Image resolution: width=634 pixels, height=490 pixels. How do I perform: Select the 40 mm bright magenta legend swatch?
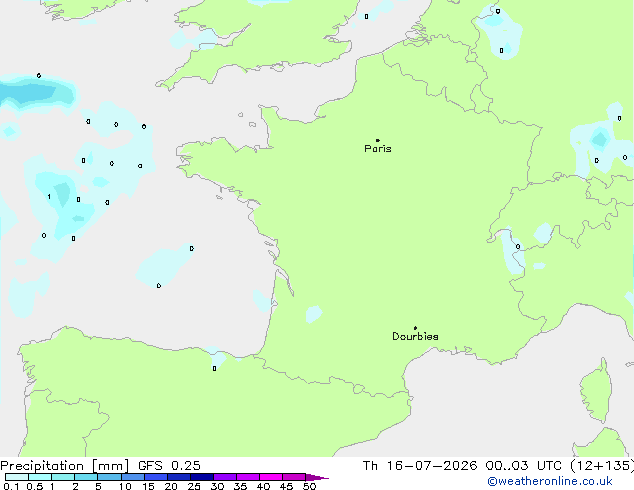click(x=271, y=477)
